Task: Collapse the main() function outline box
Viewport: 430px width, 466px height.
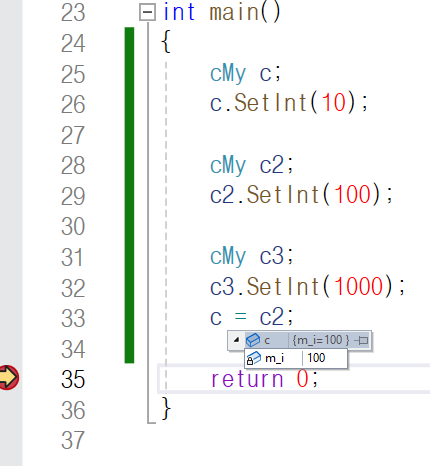Action: point(147,13)
